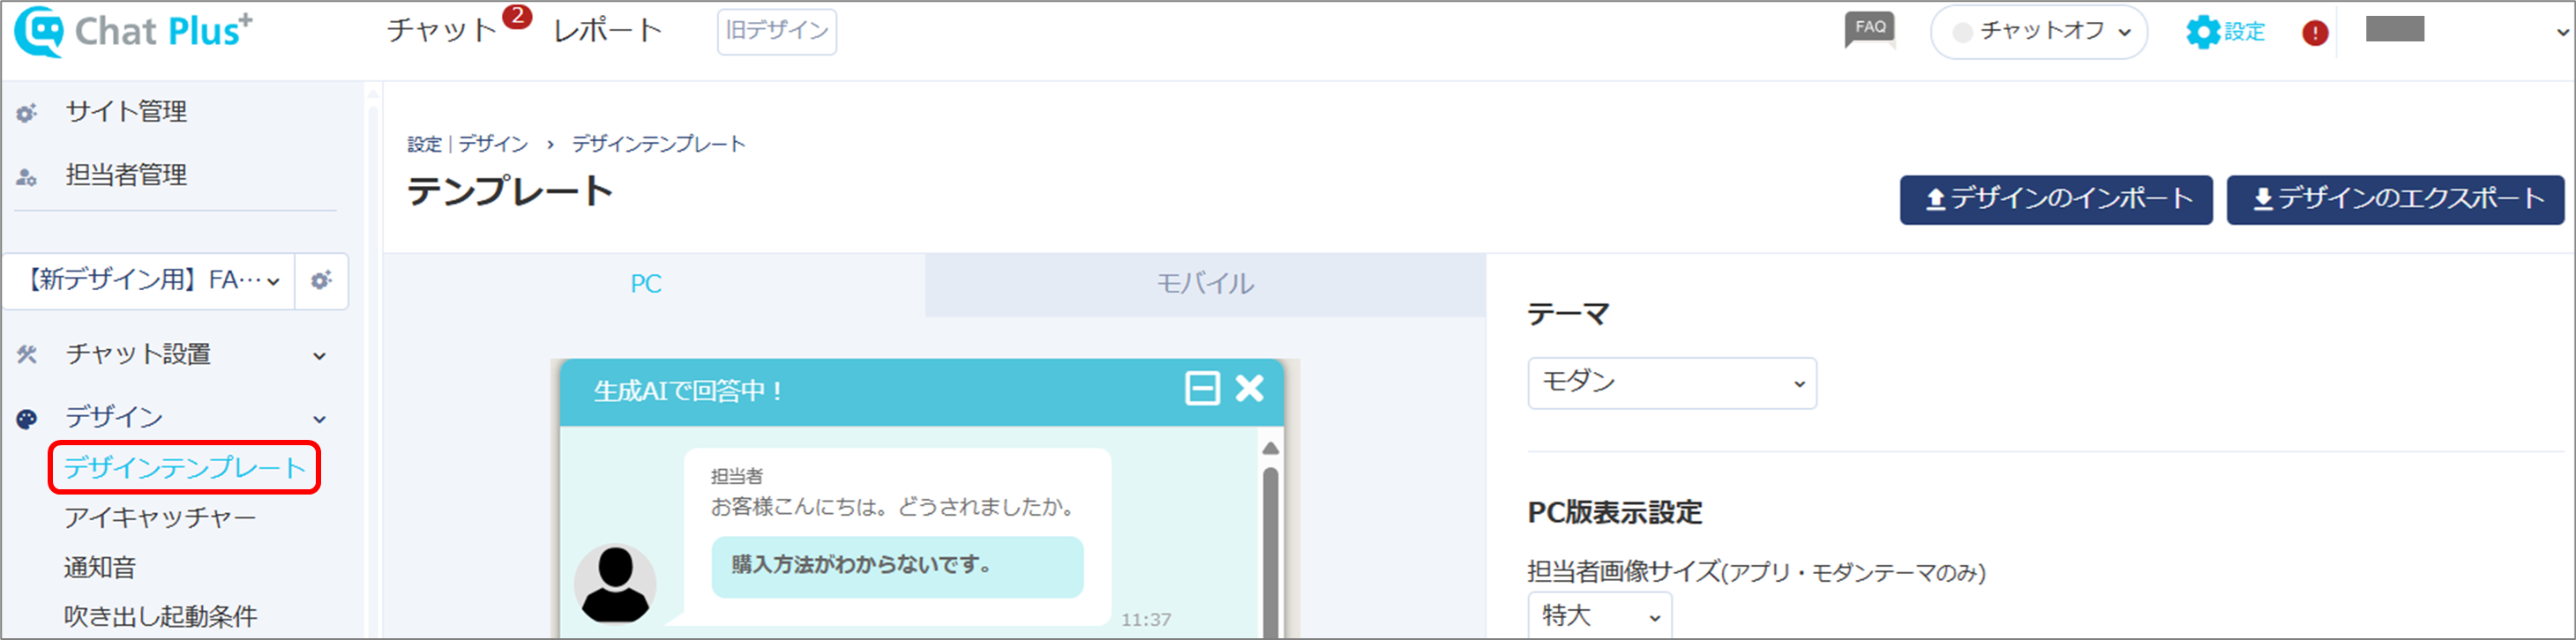
Task: Click the 担当者管理 people icon
Action: pos(27,177)
